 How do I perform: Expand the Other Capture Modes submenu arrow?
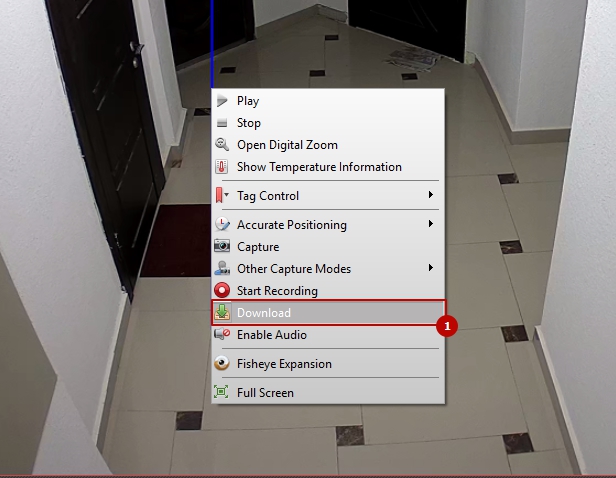coord(431,268)
